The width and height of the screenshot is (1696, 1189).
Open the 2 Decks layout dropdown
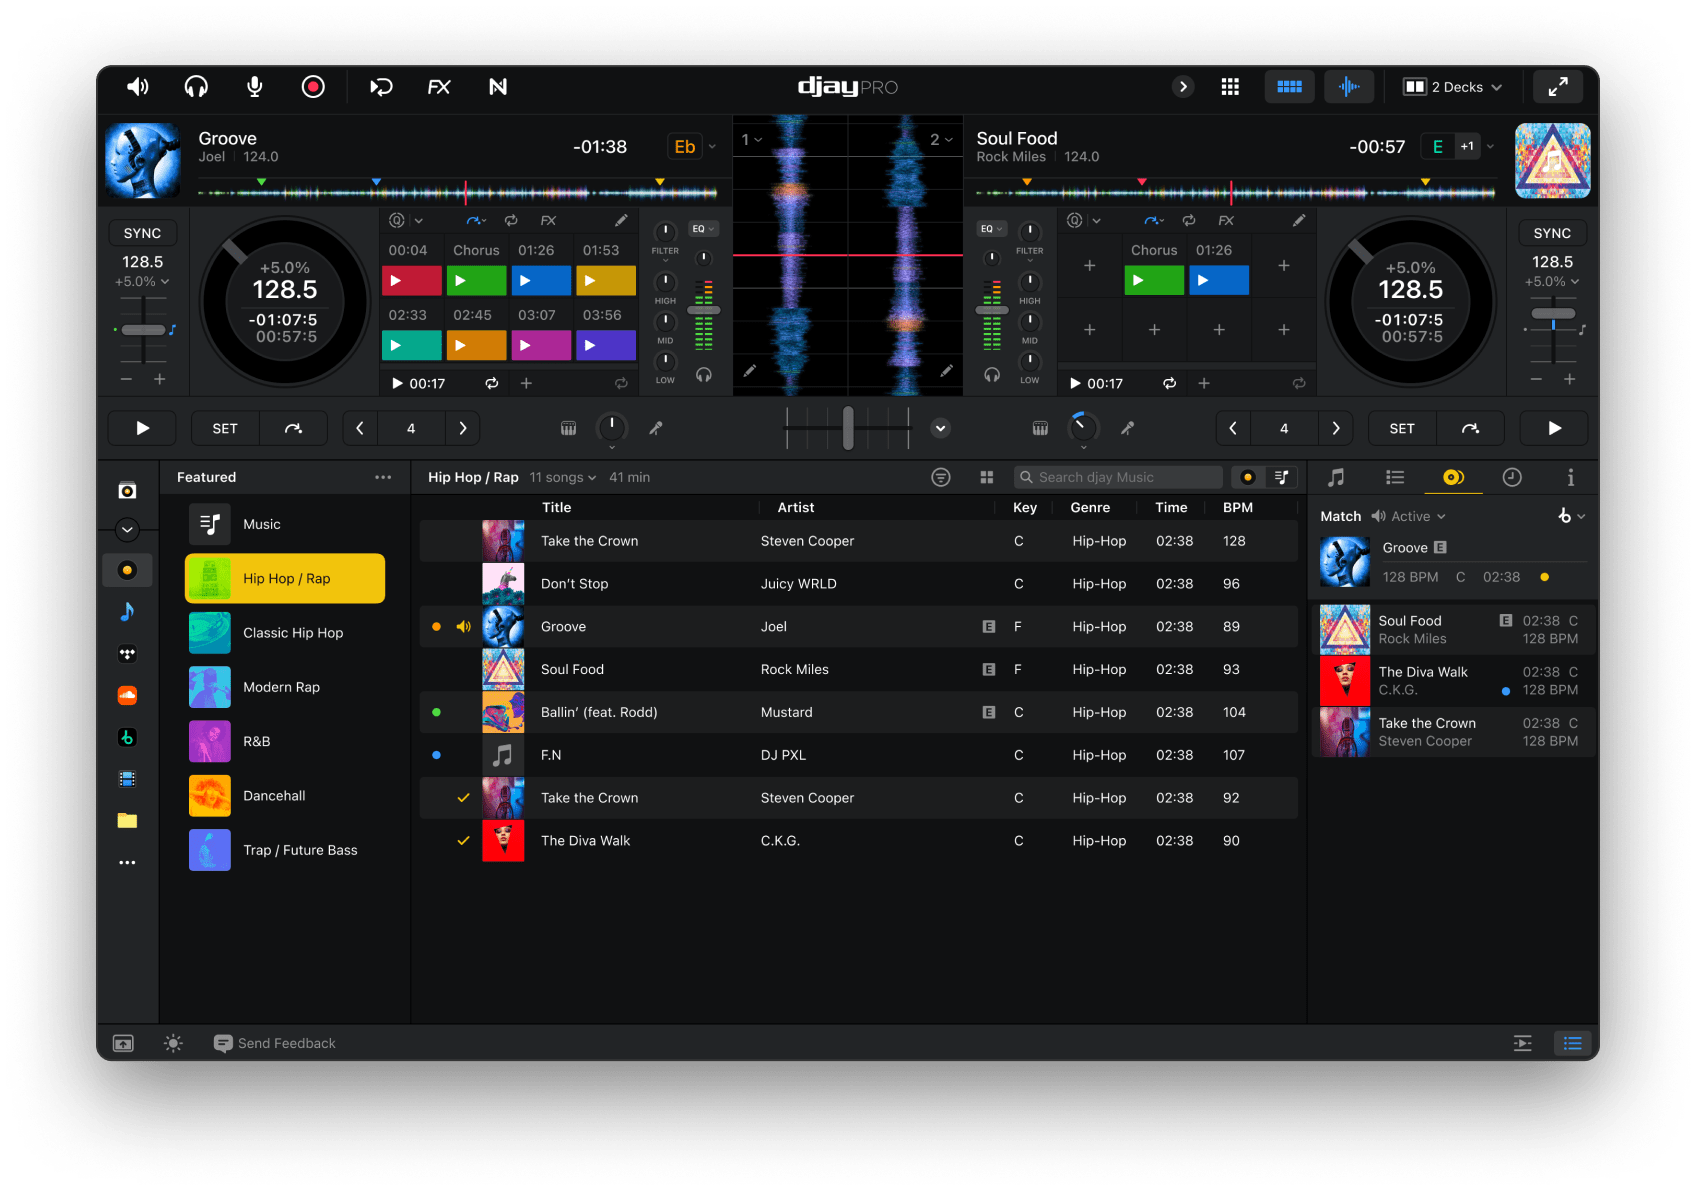(1452, 87)
